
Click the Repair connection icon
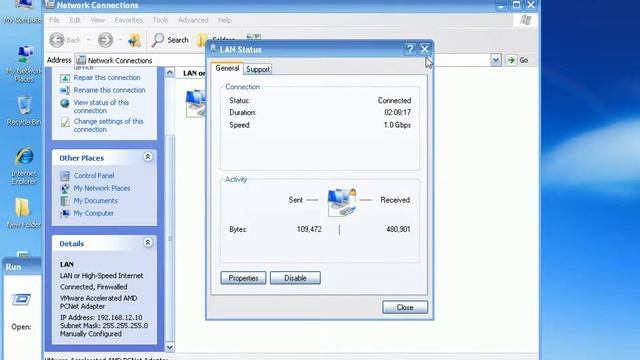(x=65, y=78)
